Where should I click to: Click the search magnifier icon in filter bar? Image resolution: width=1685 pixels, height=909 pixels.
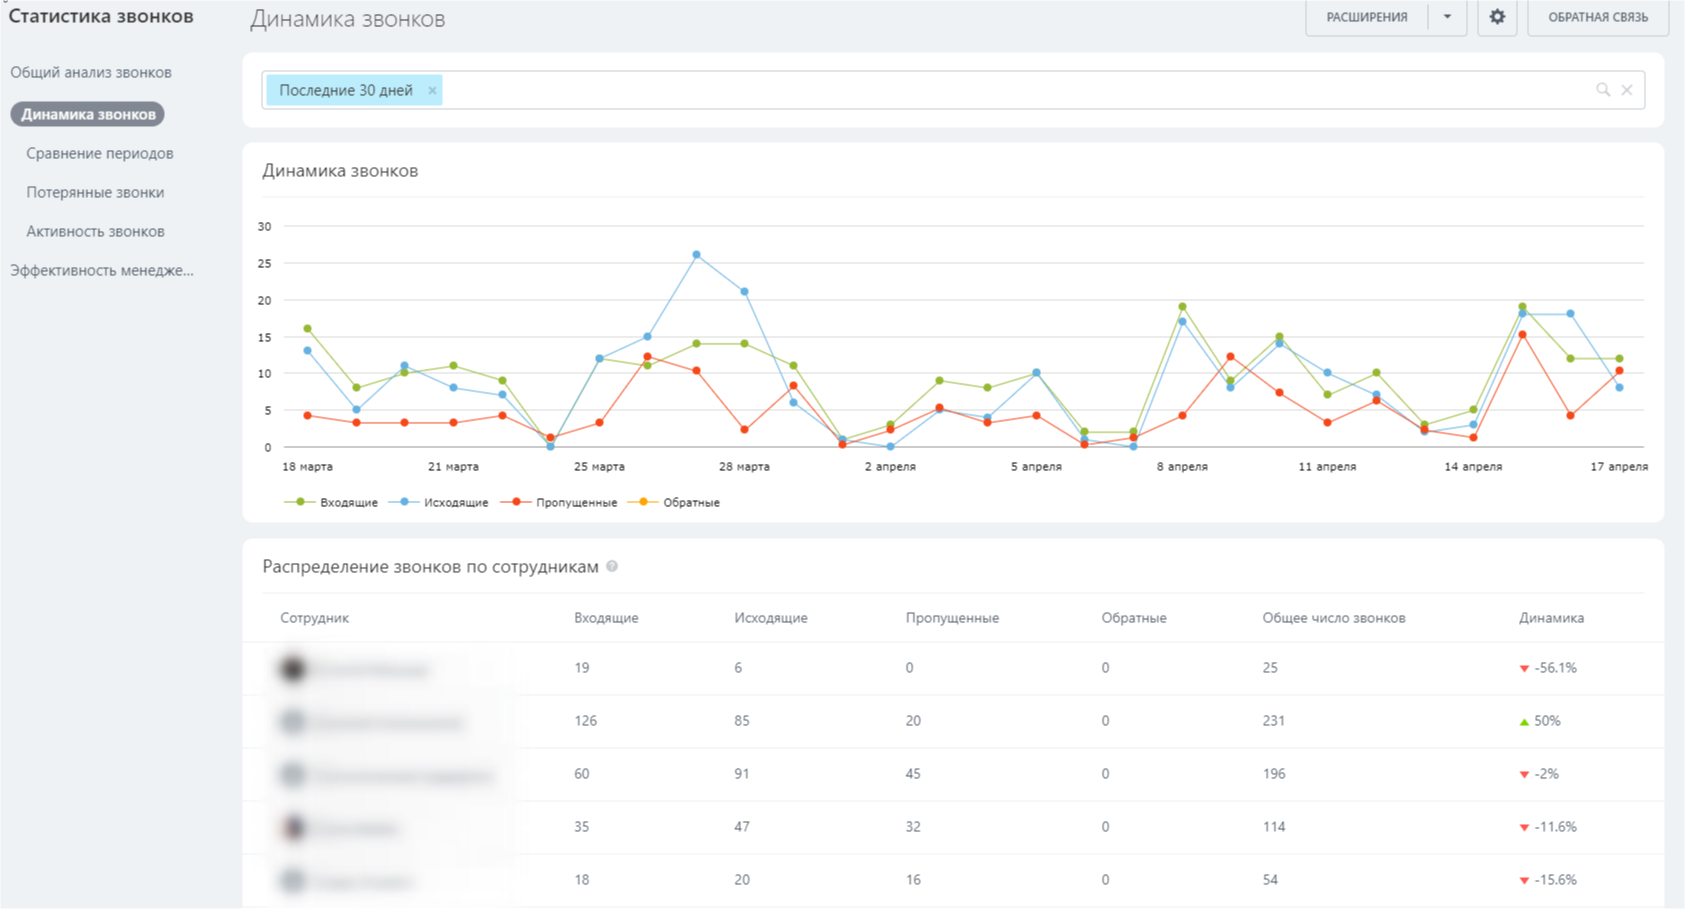[1603, 90]
